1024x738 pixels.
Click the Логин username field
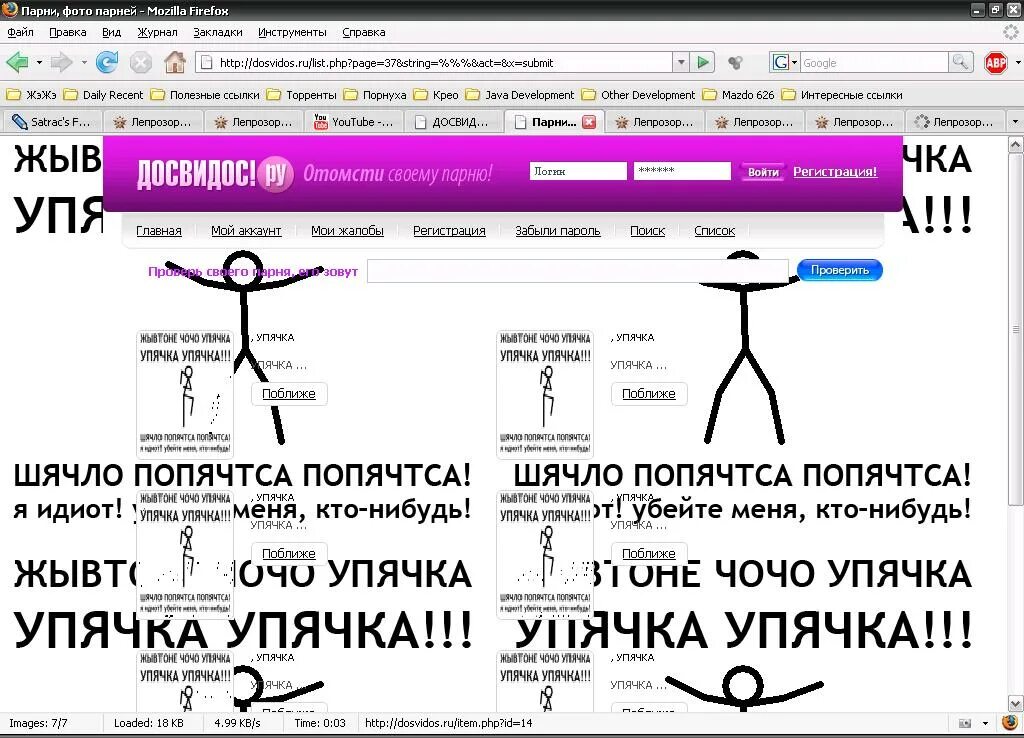tap(578, 171)
